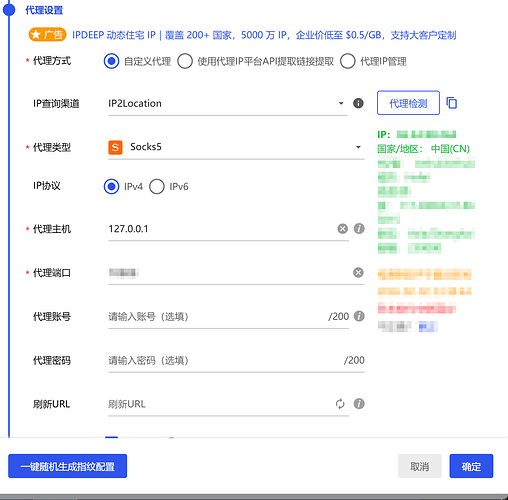
Task: Clear the proxy port field
Action: point(358,273)
